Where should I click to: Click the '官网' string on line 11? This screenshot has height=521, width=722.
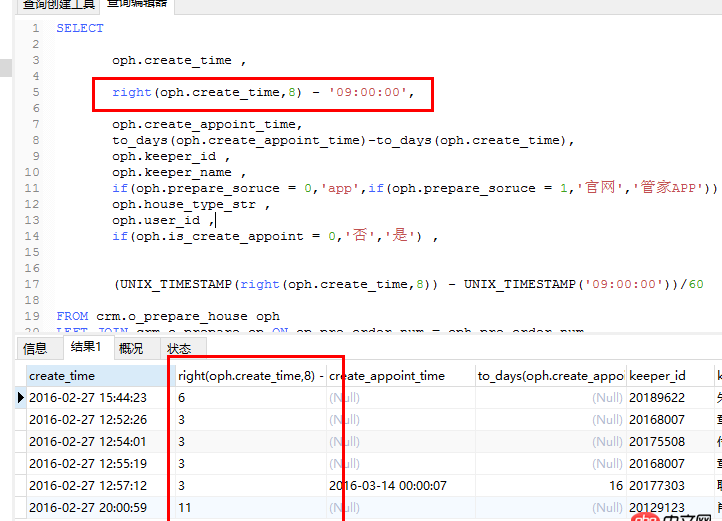pos(600,187)
